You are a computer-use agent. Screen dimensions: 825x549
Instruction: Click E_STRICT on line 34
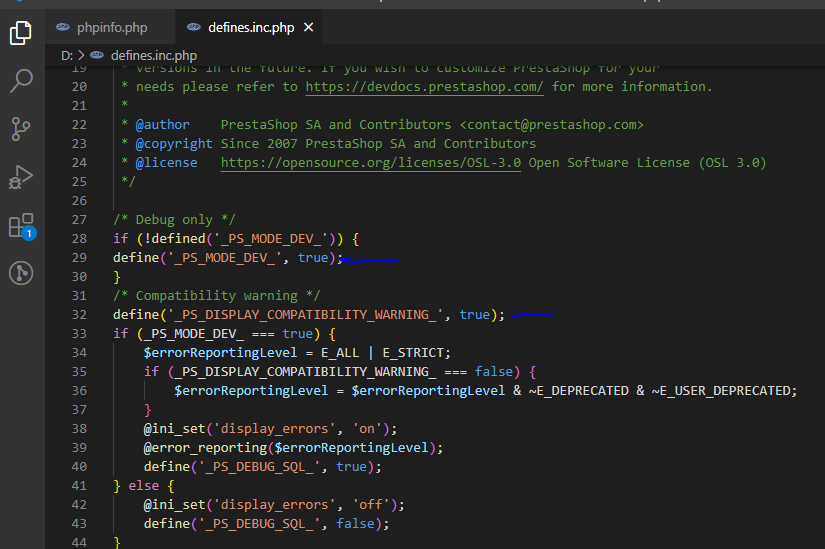point(412,353)
